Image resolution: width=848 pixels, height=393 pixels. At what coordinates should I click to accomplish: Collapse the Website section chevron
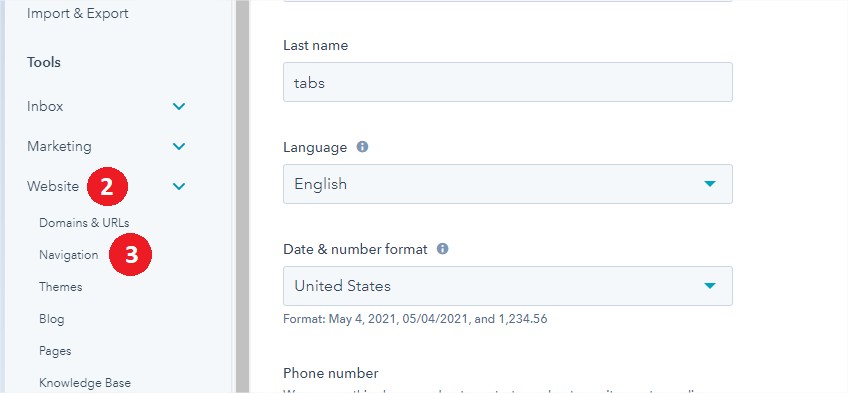pos(179,186)
